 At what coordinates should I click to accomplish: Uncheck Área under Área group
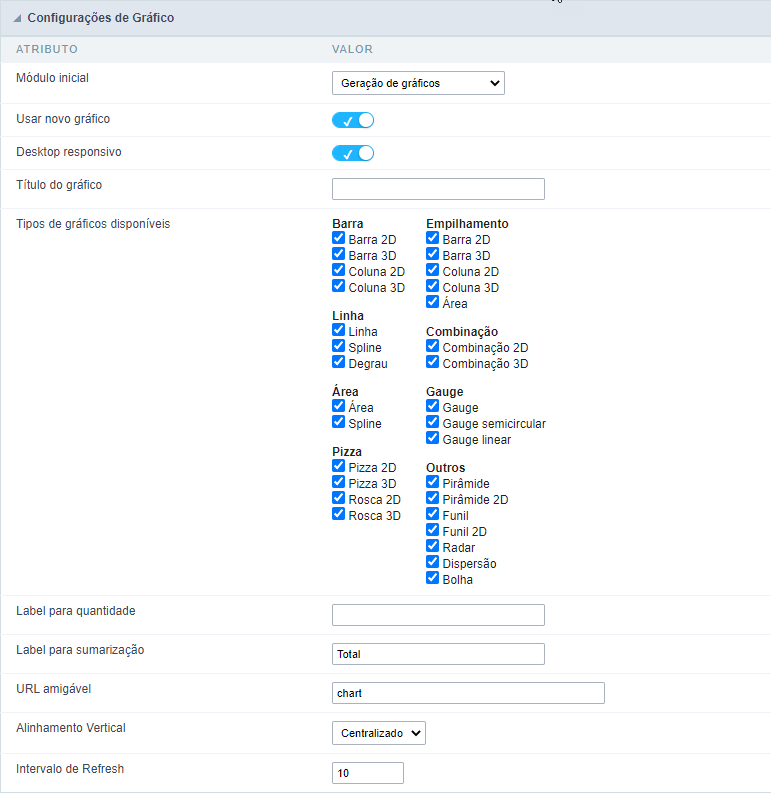(x=338, y=406)
